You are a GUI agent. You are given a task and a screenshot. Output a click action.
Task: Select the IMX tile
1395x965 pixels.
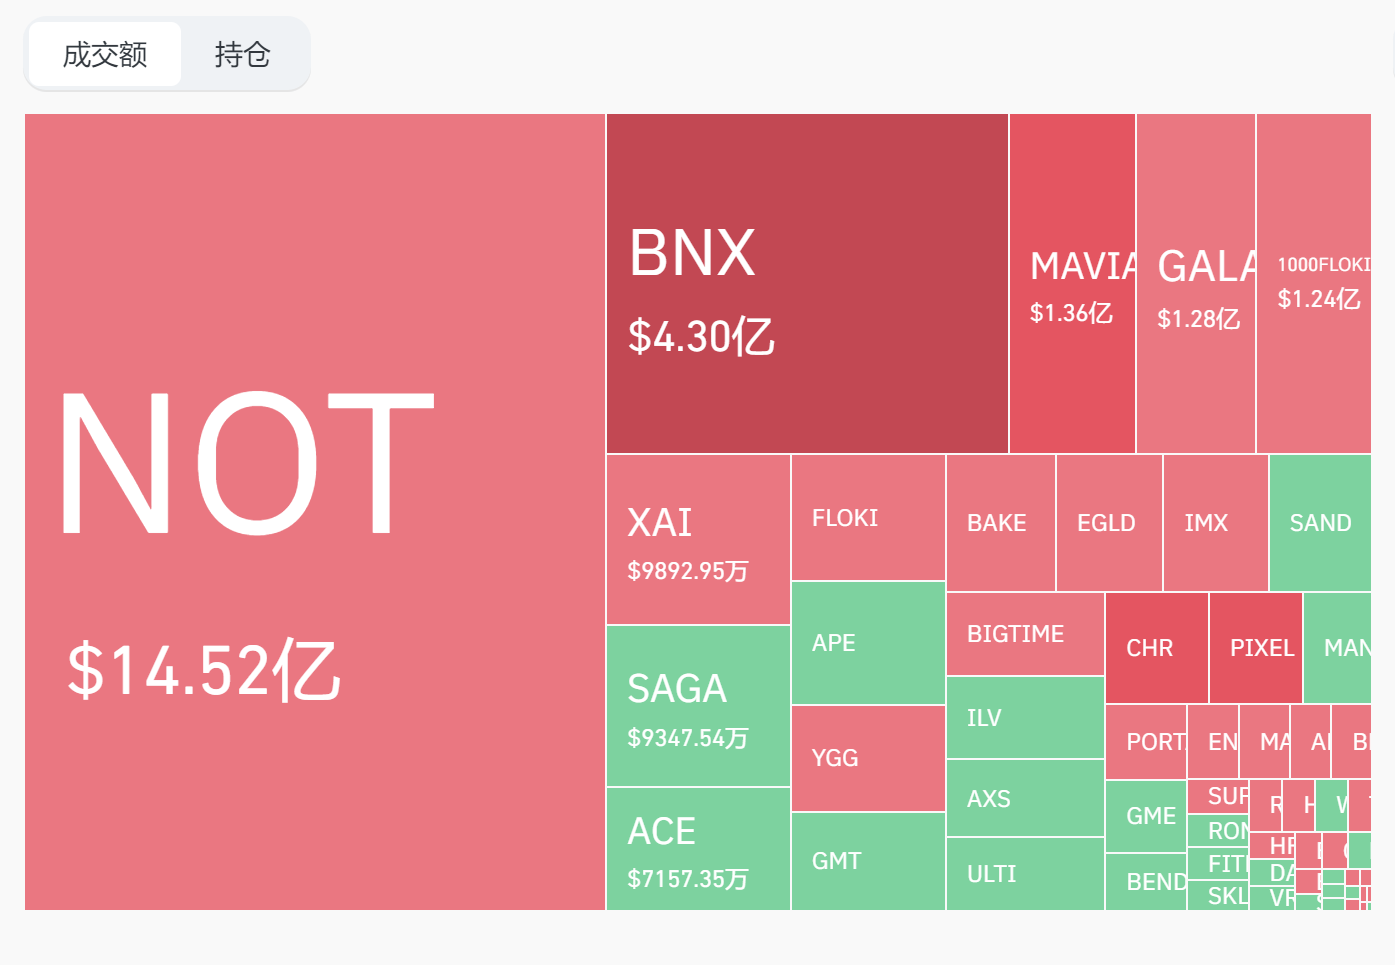[x=1215, y=523]
